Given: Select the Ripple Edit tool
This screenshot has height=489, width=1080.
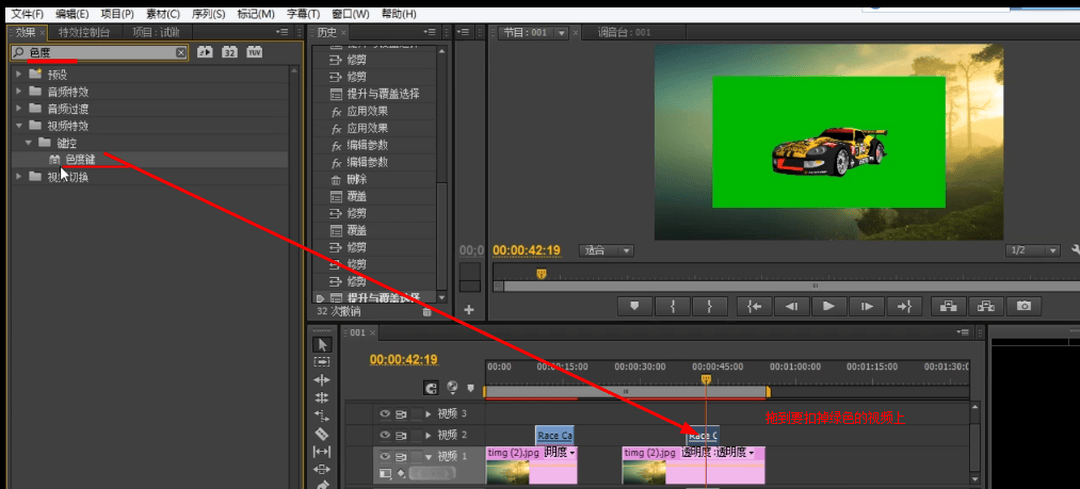Looking at the screenshot, I should pyautogui.click(x=322, y=380).
